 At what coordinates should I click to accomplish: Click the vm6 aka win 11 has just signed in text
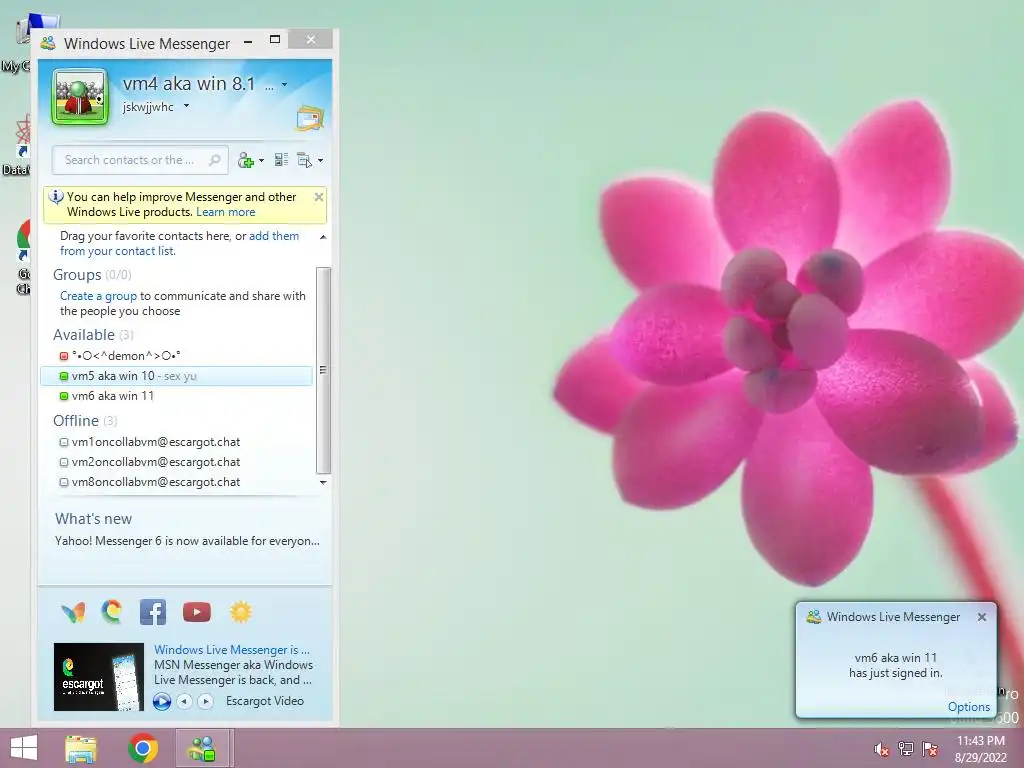895,665
